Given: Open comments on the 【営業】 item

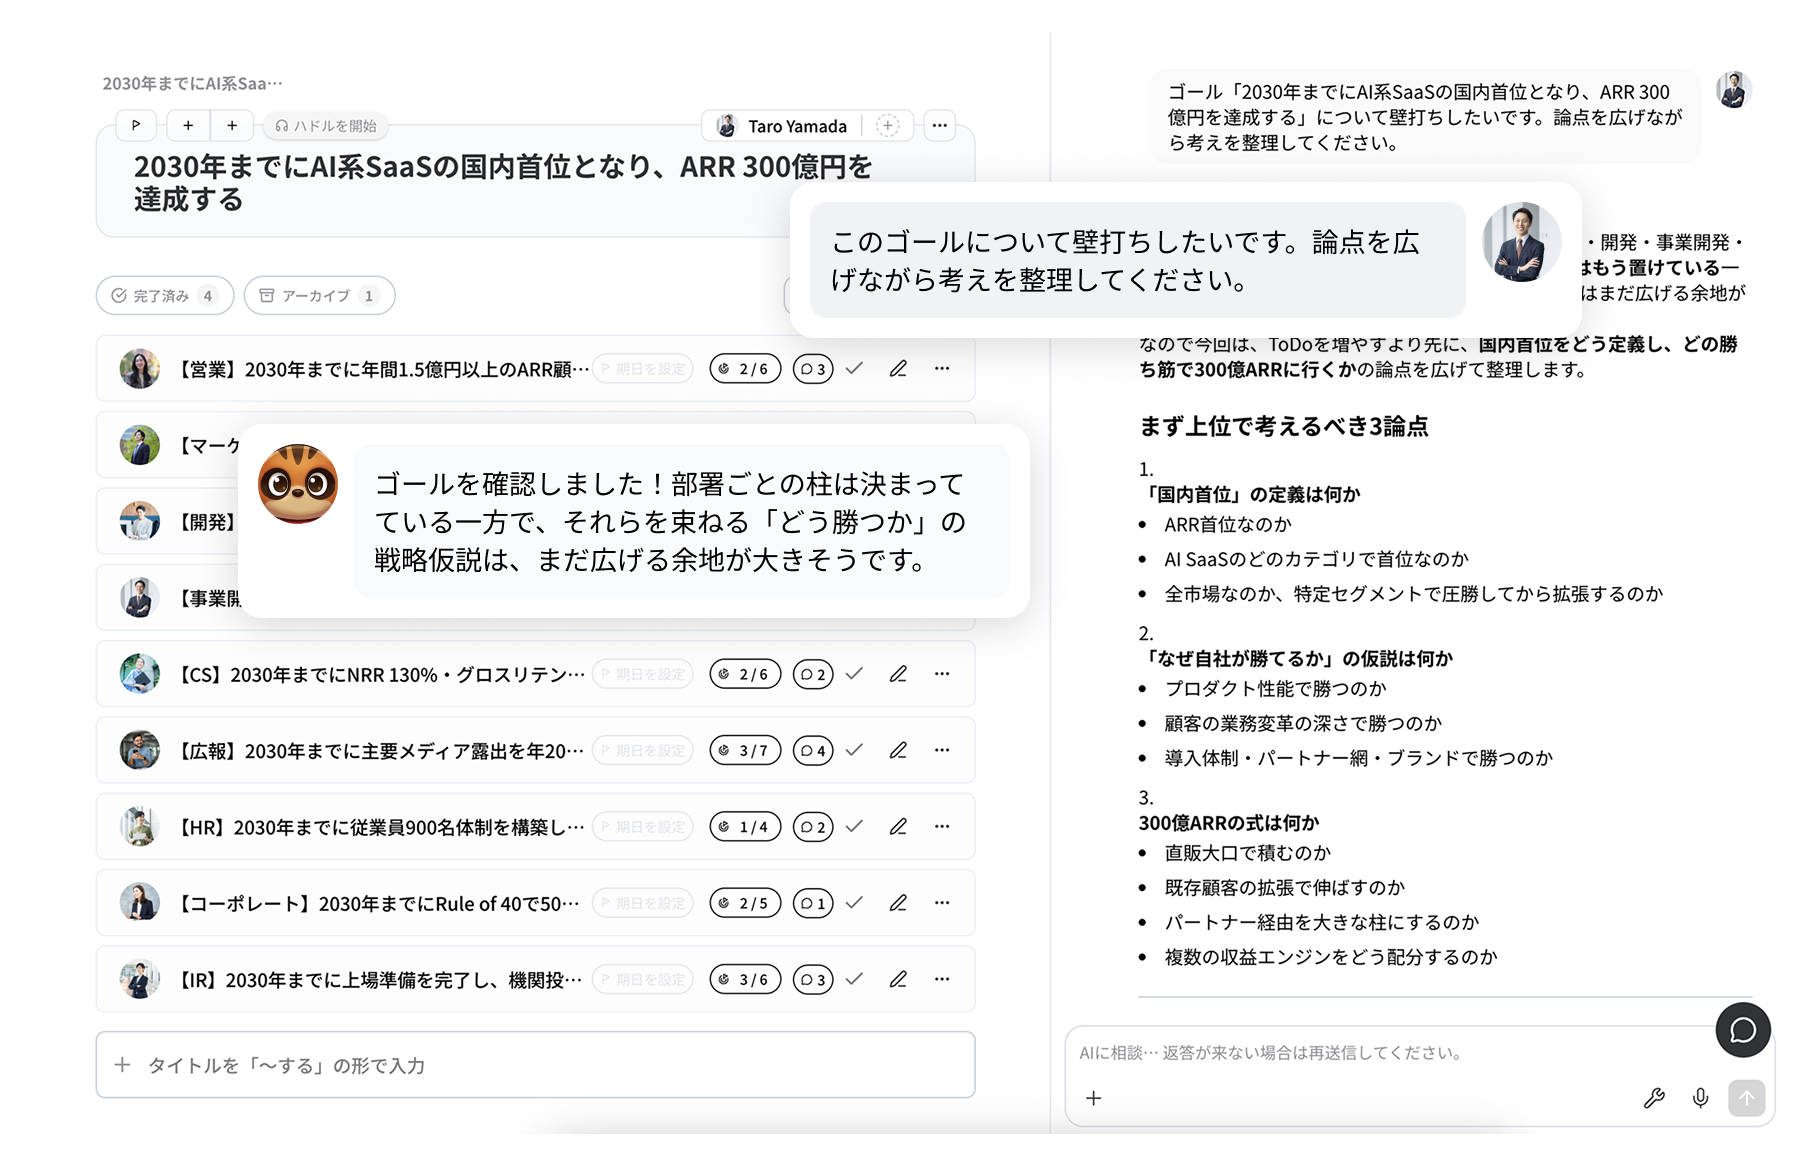Looking at the screenshot, I should 813,369.
